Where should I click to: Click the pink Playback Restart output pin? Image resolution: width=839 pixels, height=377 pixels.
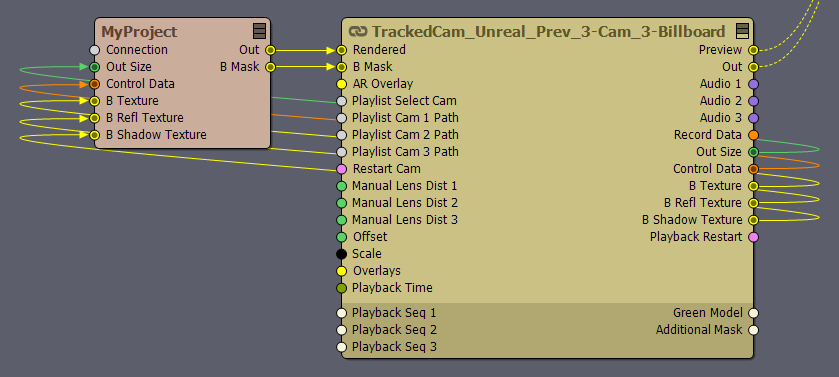[753, 237]
